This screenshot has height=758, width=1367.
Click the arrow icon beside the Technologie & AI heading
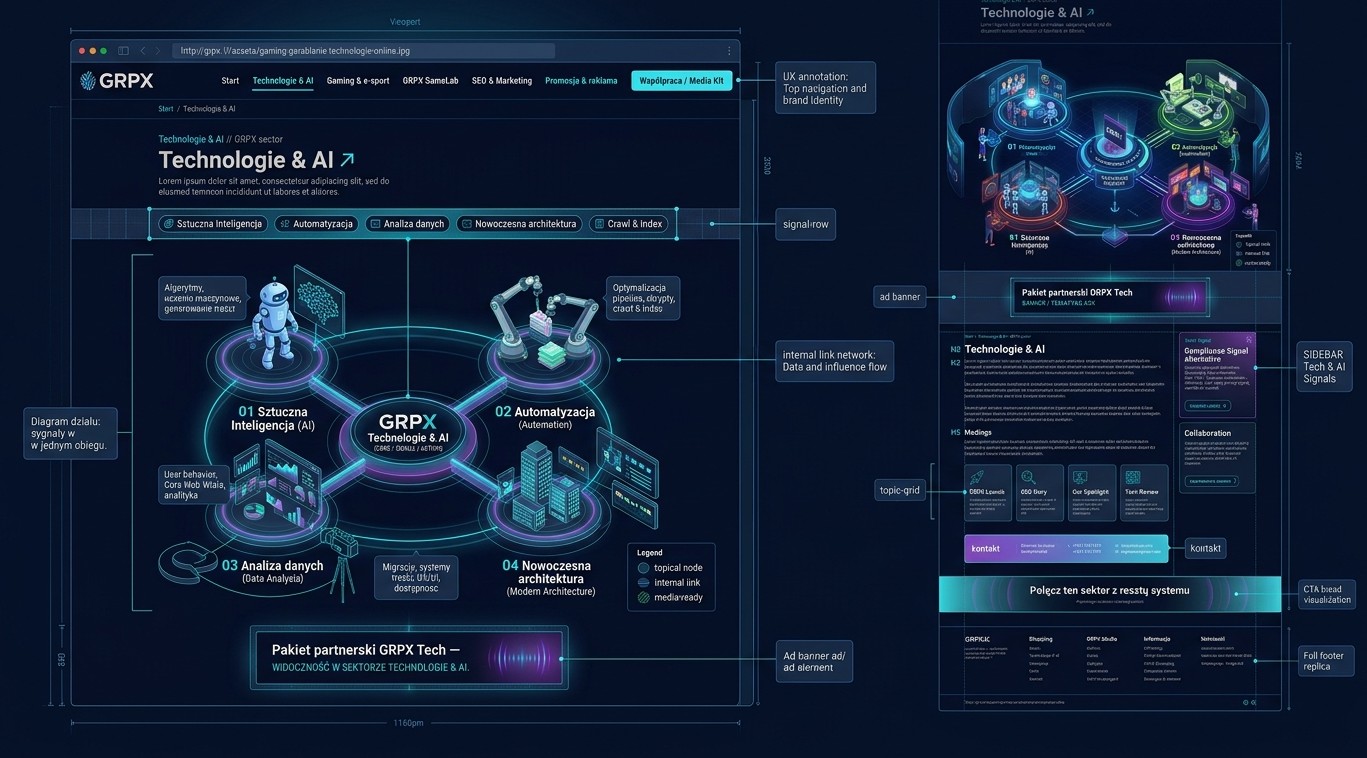click(x=348, y=159)
